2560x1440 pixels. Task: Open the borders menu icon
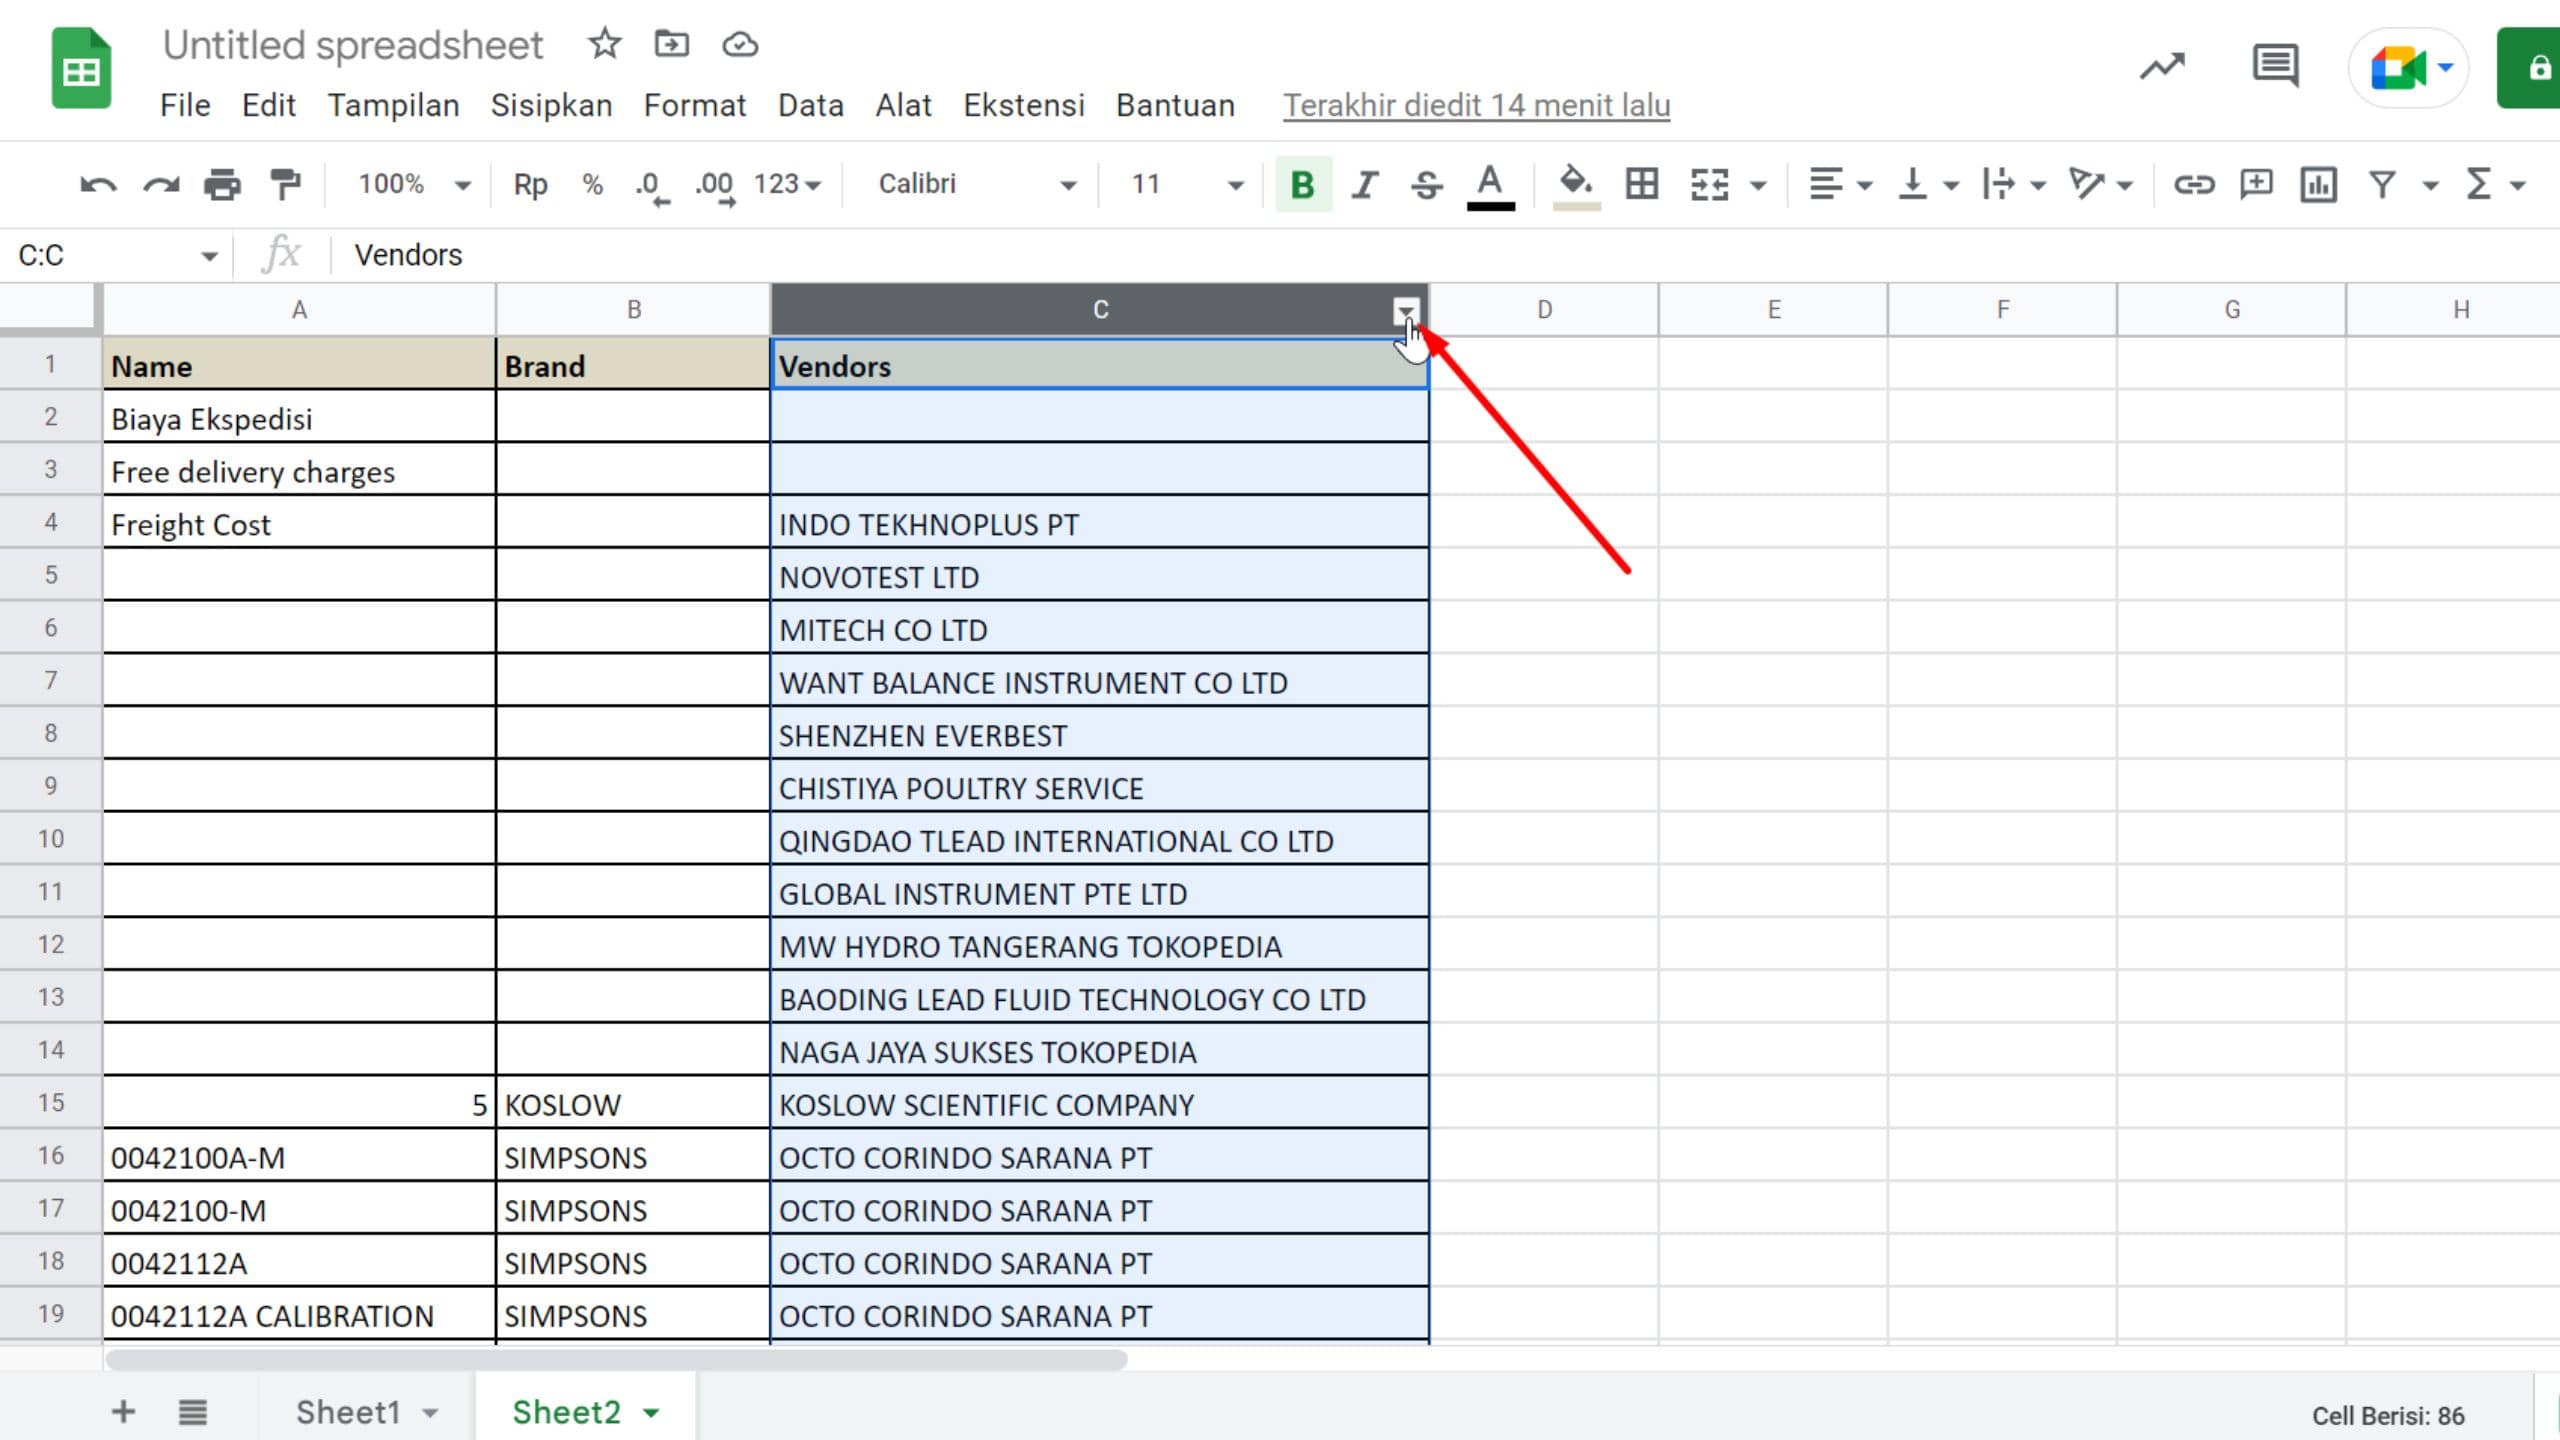[x=1642, y=185]
